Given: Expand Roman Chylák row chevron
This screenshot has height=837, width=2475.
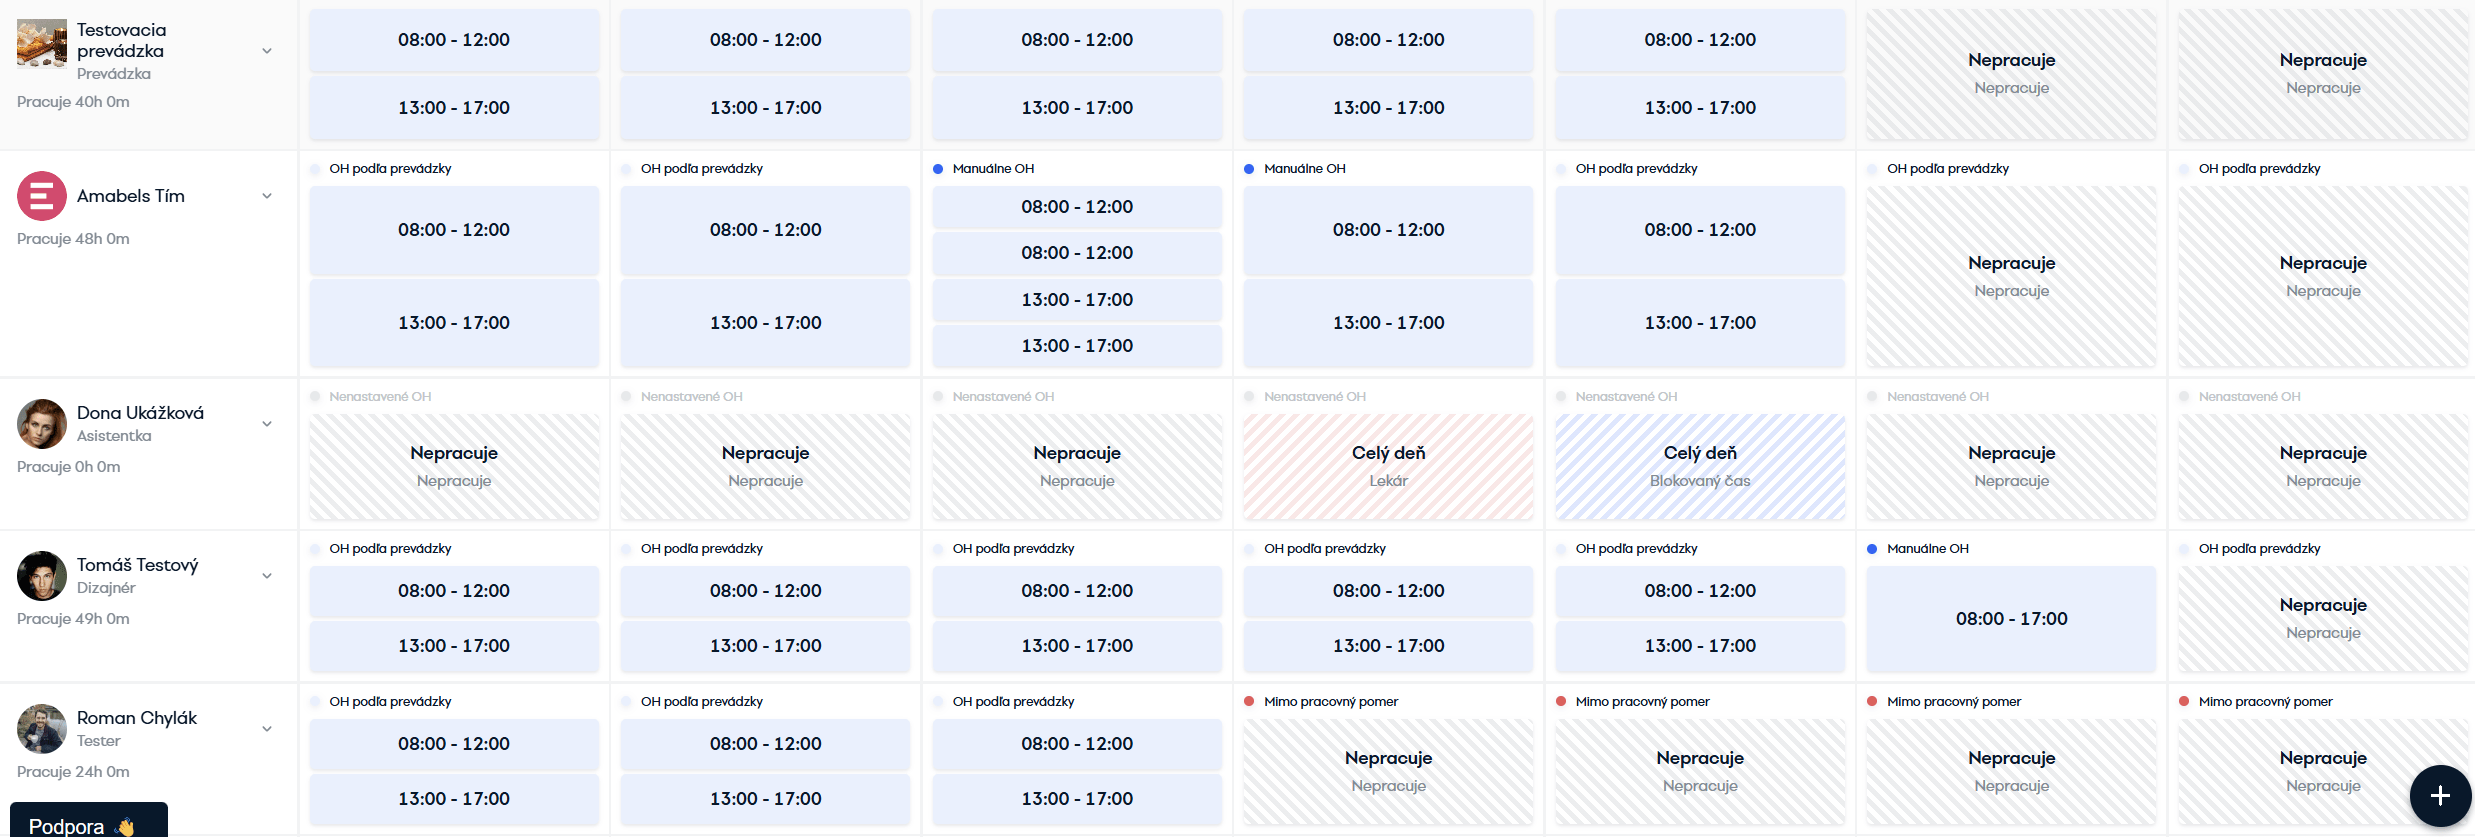Looking at the screenshot, I should pyautogui.click(x=267, y=729).
